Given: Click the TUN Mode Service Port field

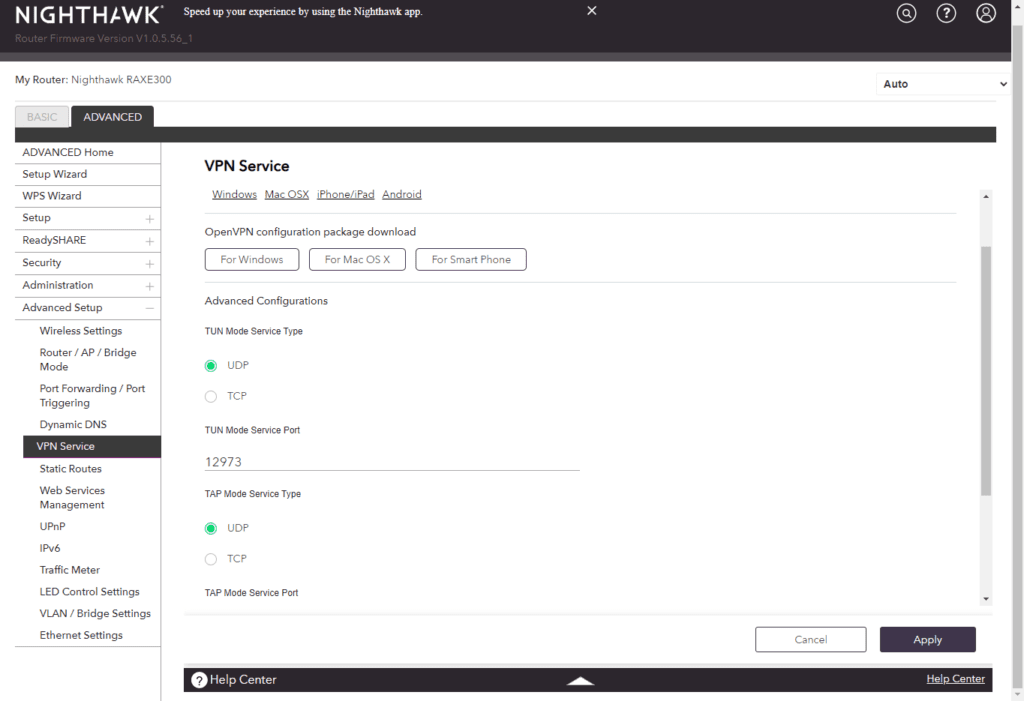Looking at the screenshot, I should [392, 462].
